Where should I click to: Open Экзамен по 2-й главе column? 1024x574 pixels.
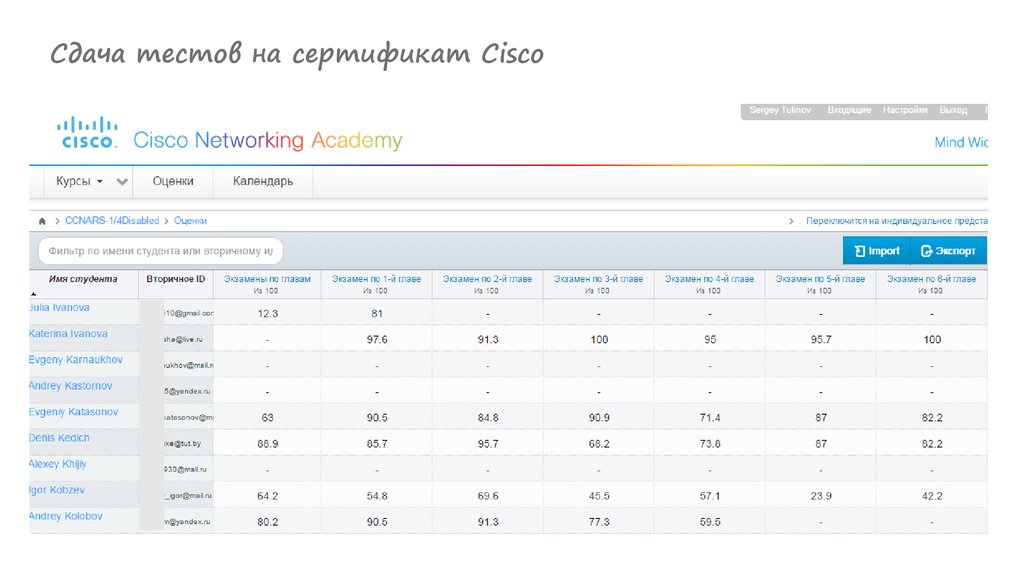(487, 279)
